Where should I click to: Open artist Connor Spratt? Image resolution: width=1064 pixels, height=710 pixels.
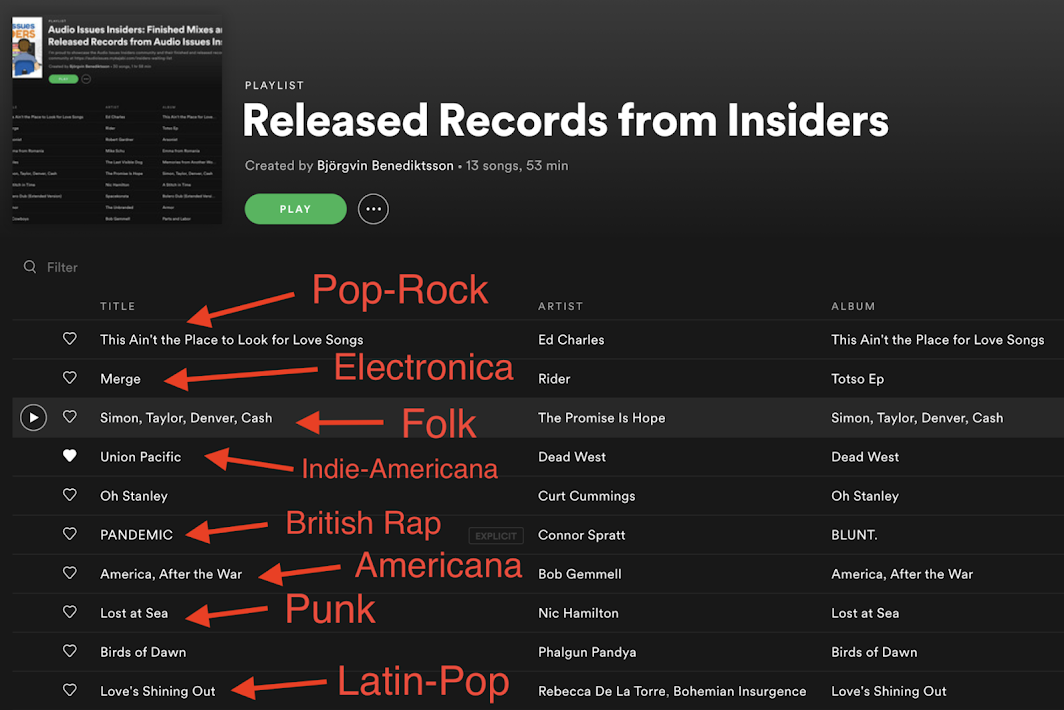582,535
